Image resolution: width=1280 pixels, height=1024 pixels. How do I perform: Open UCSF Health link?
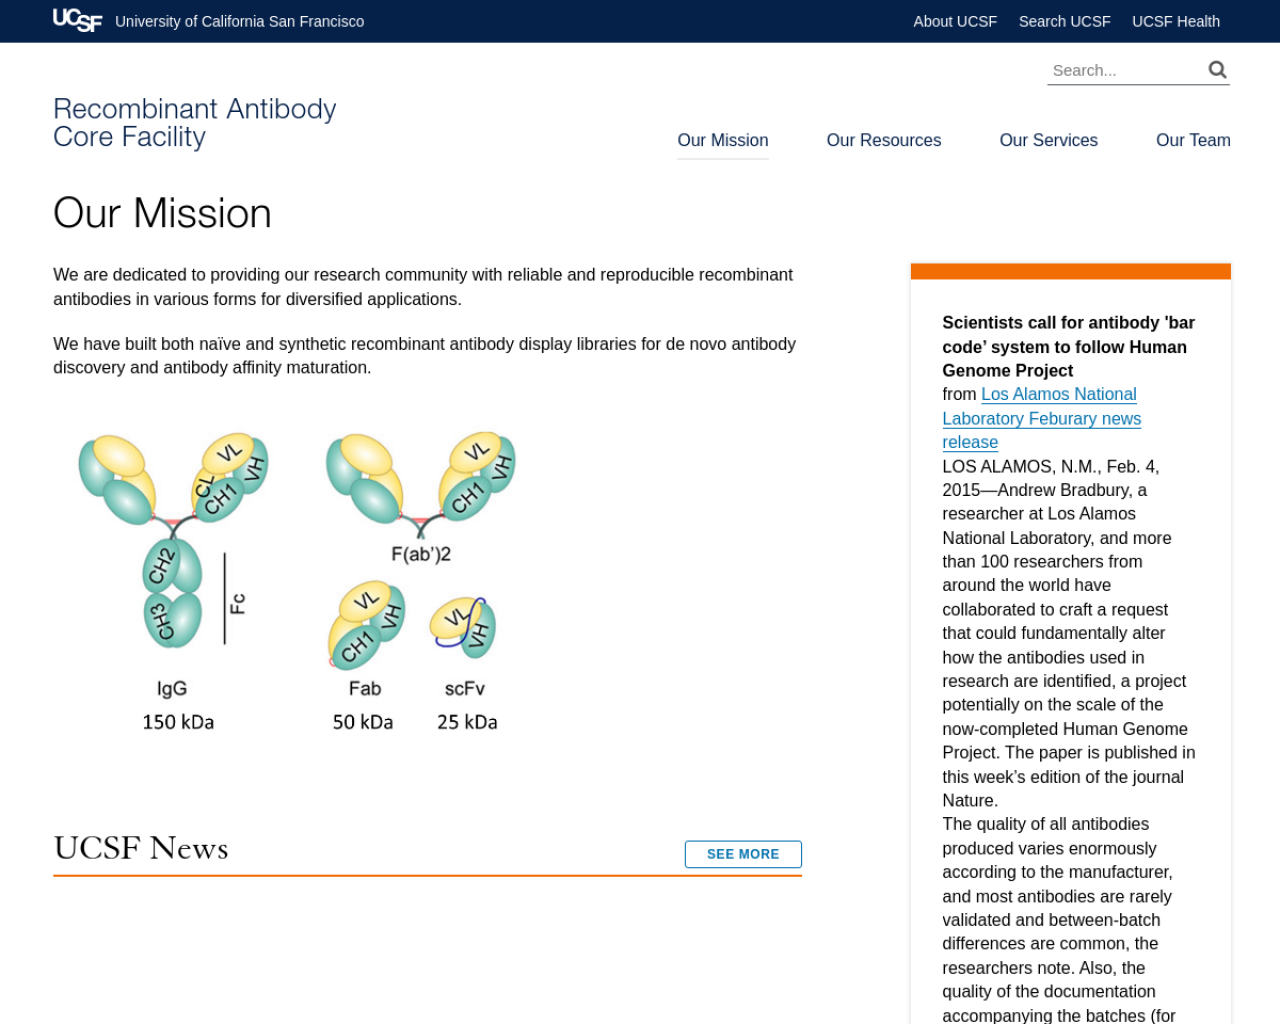(1176, 21)
